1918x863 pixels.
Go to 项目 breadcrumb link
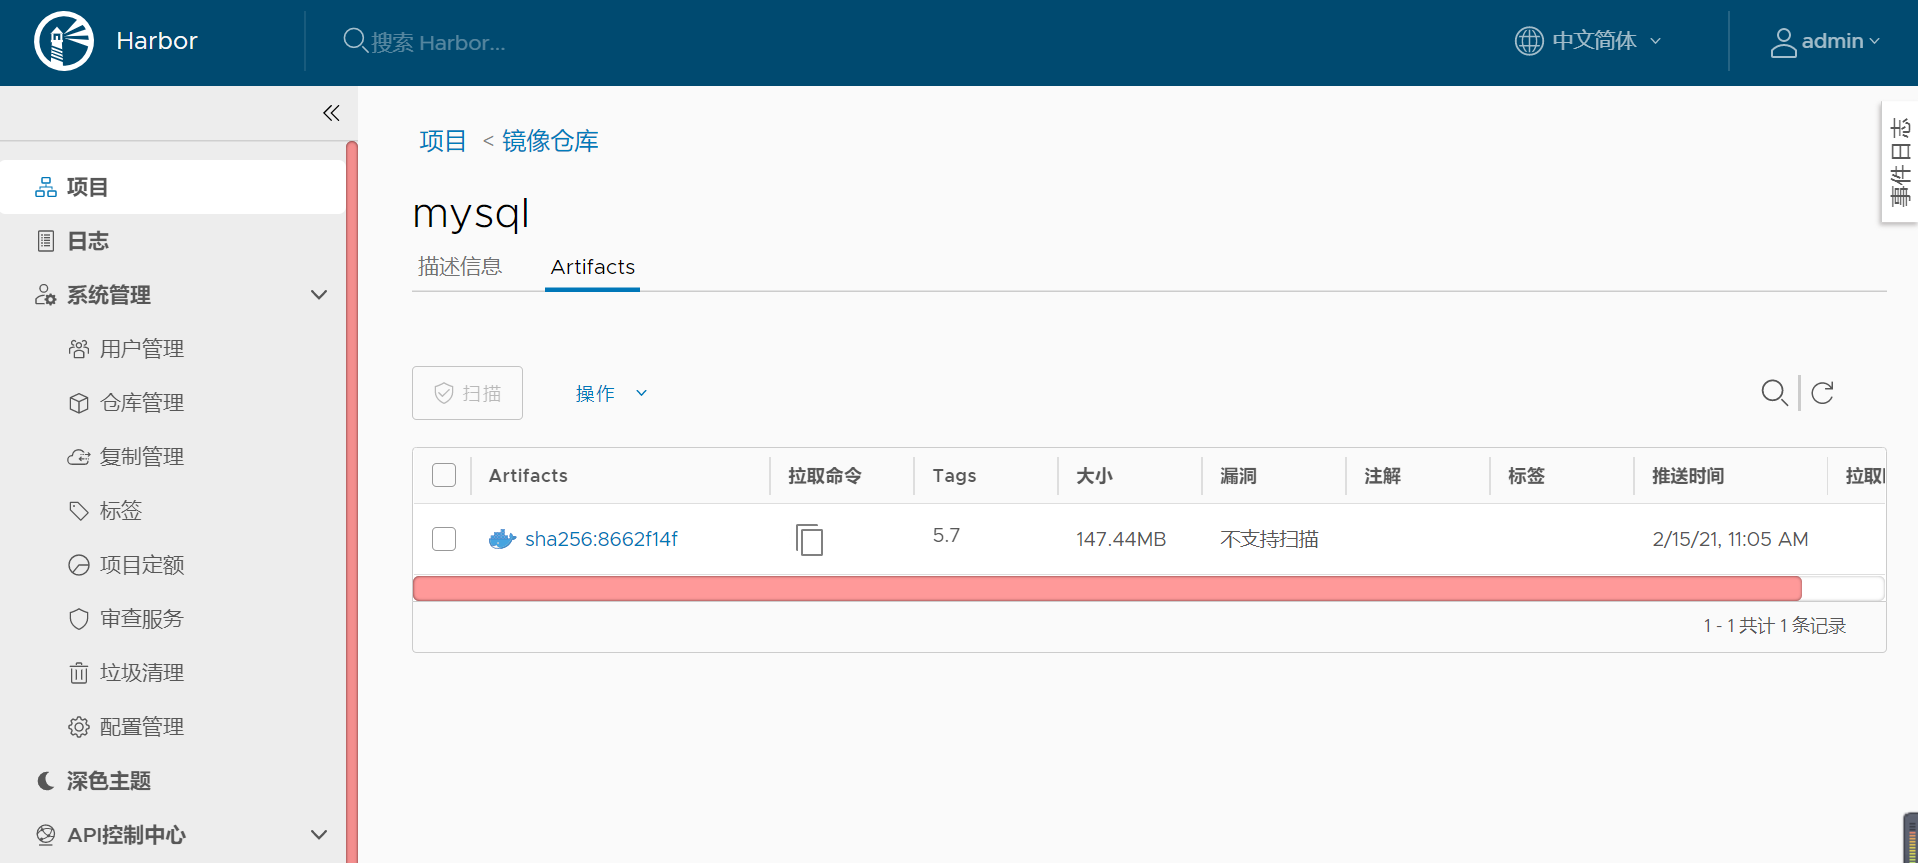click(443, 141)
